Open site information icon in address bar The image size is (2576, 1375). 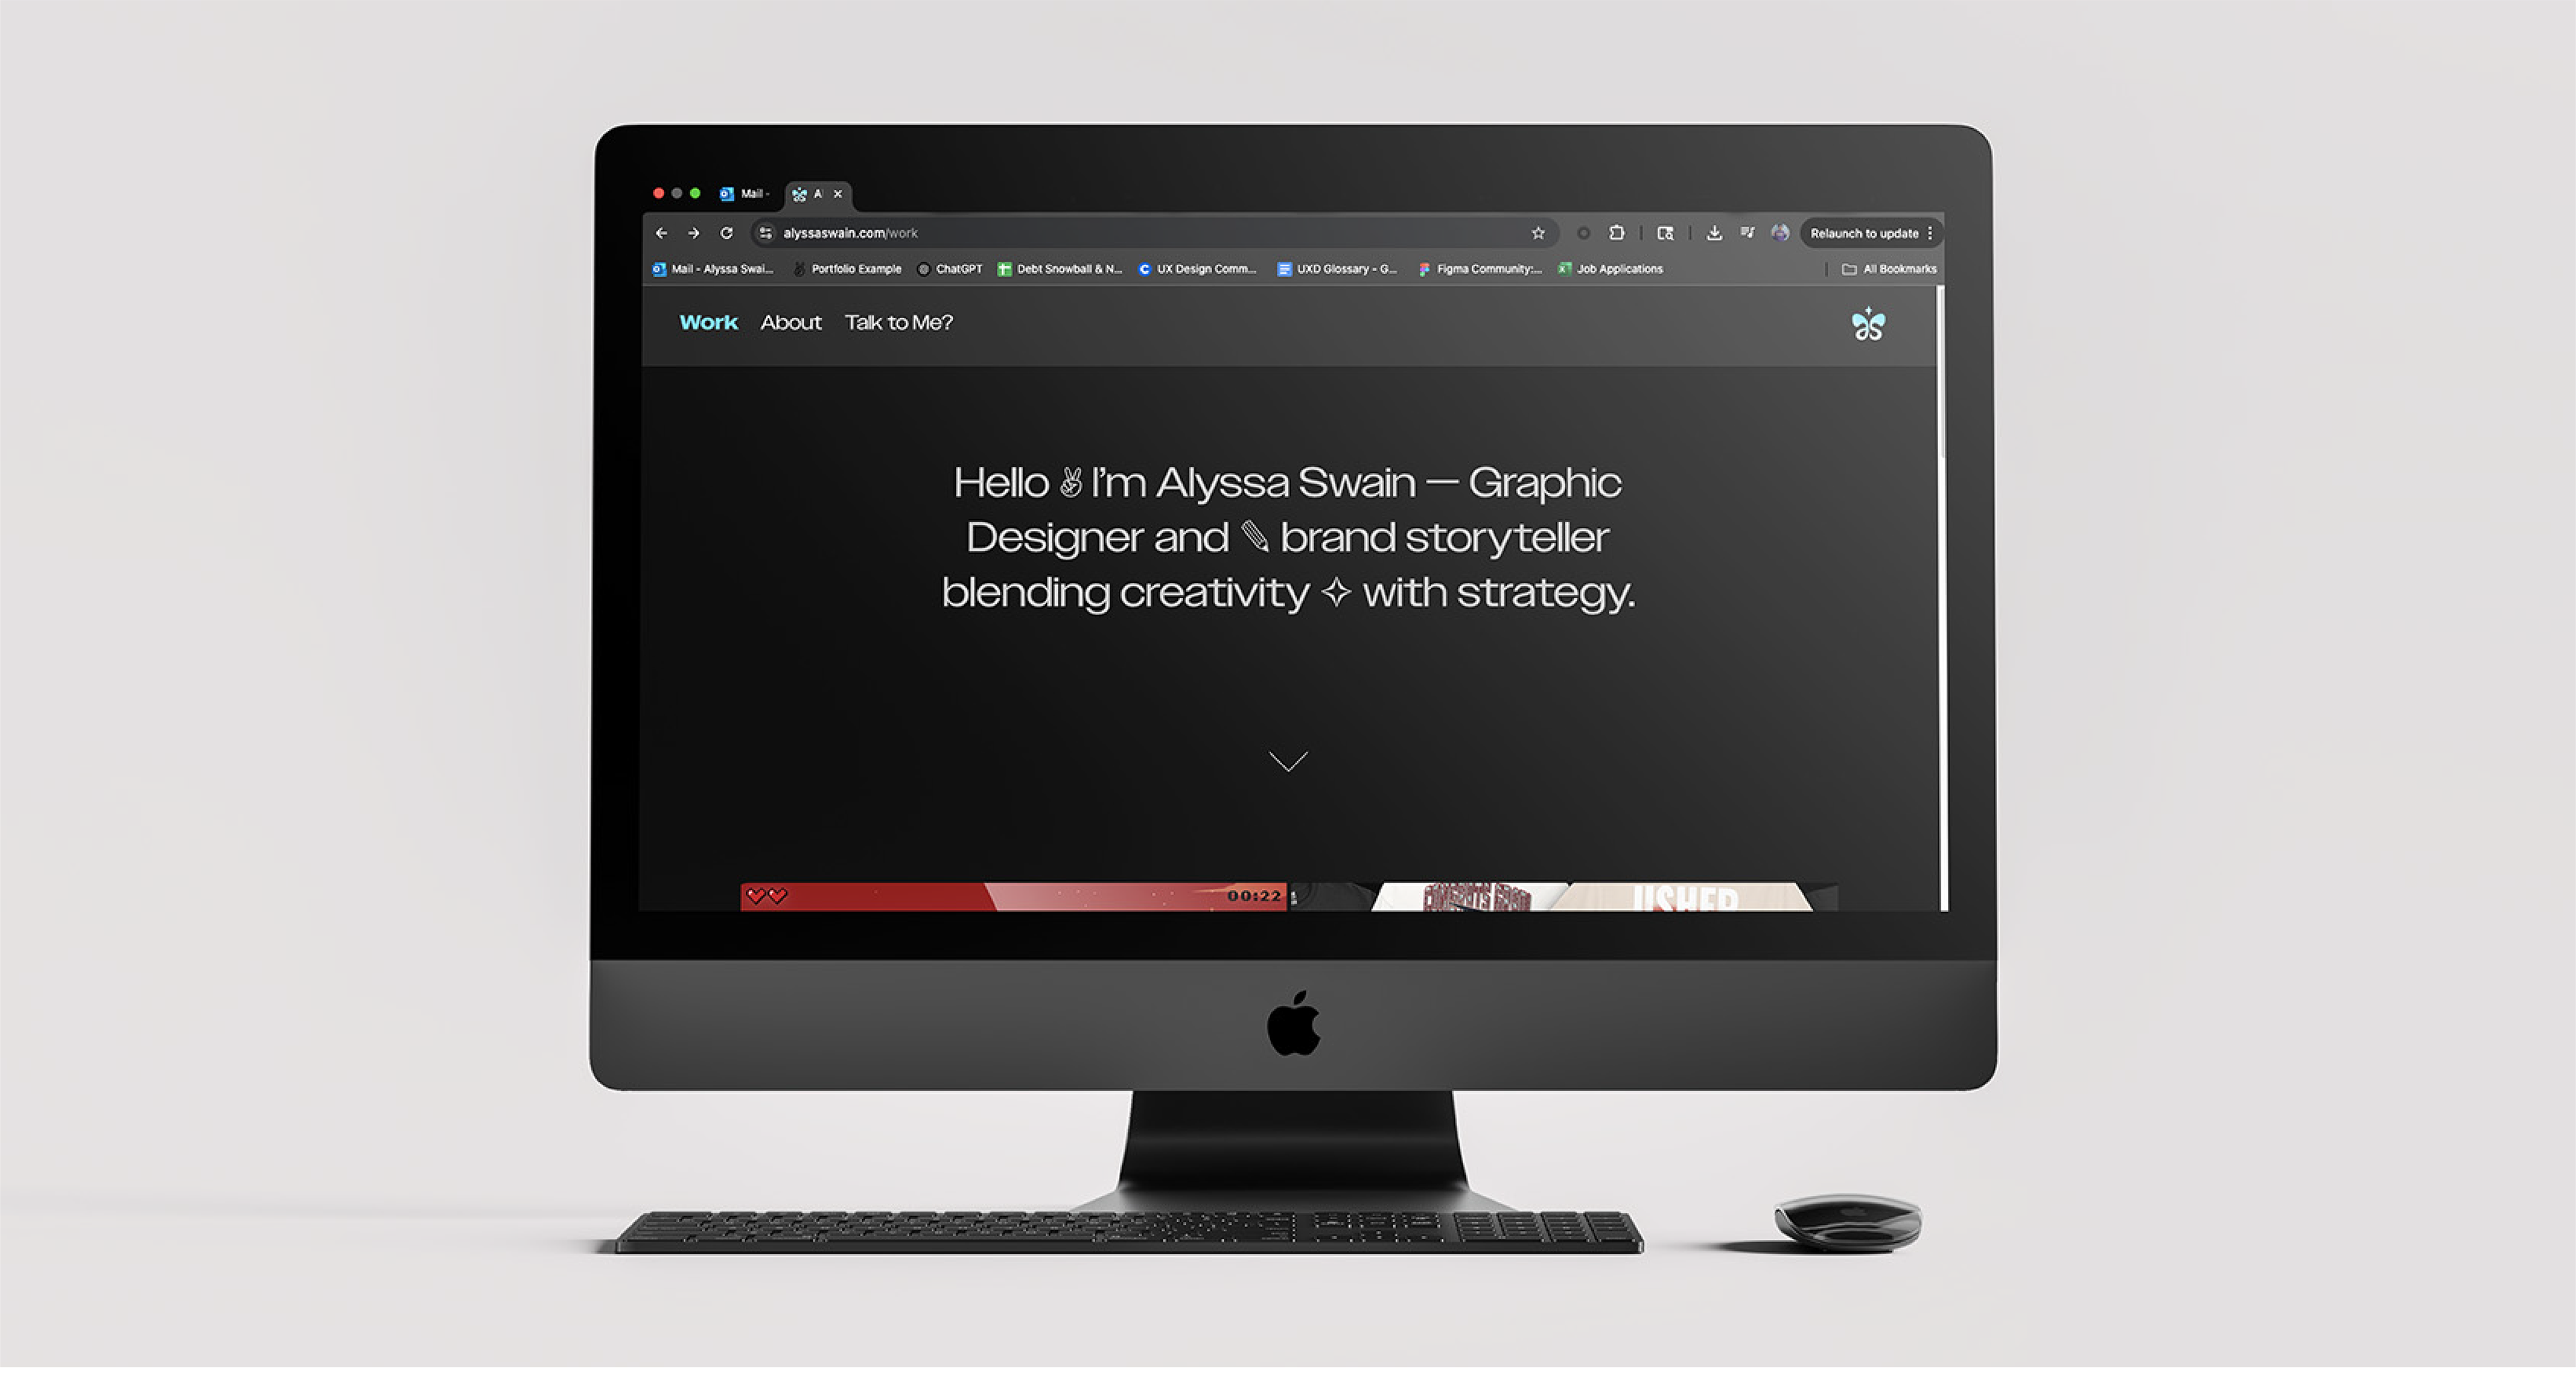765,233
